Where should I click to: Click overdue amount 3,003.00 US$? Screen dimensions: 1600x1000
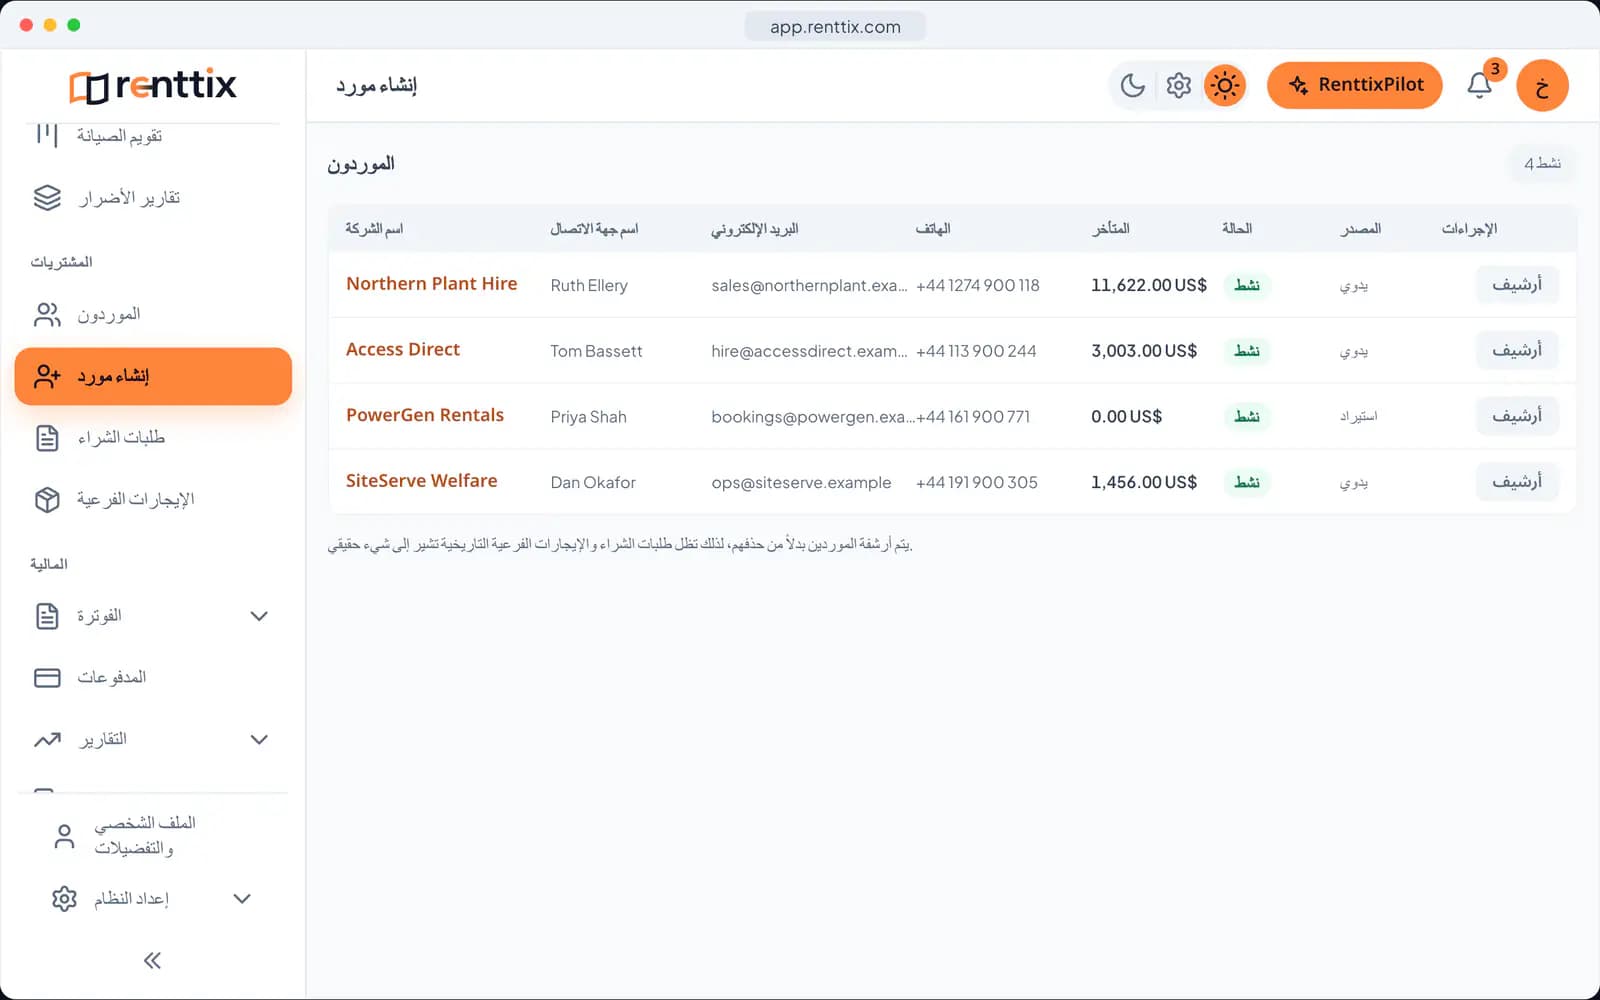1144,351
